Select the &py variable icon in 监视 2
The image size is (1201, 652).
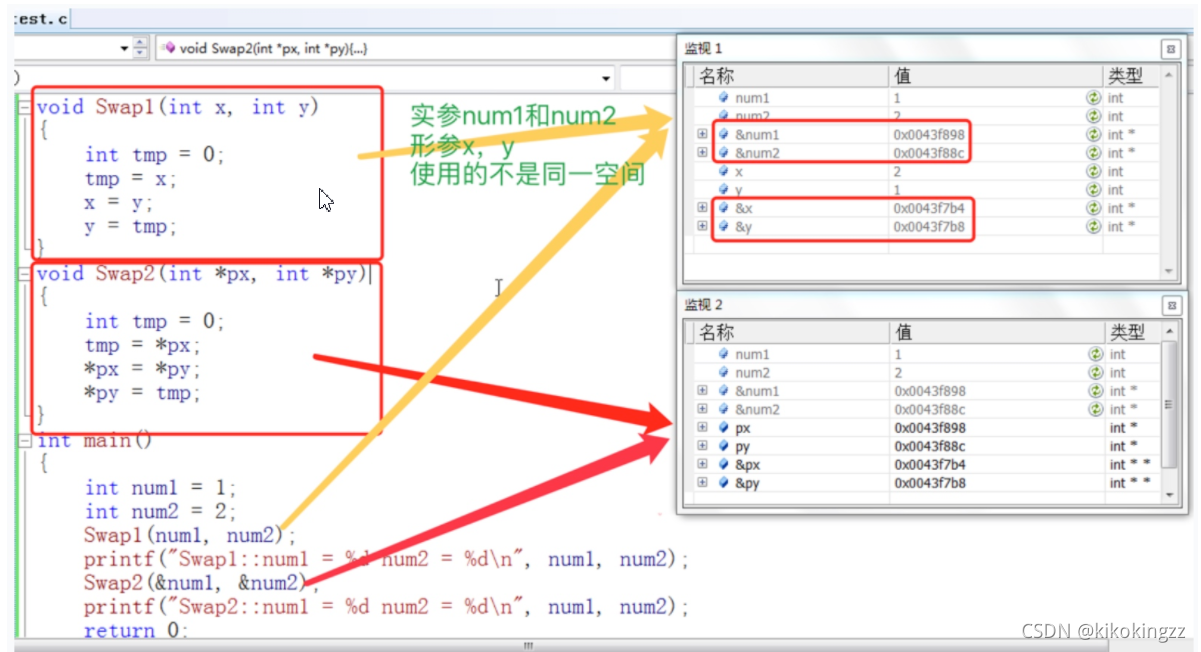[x=724, y=483]
